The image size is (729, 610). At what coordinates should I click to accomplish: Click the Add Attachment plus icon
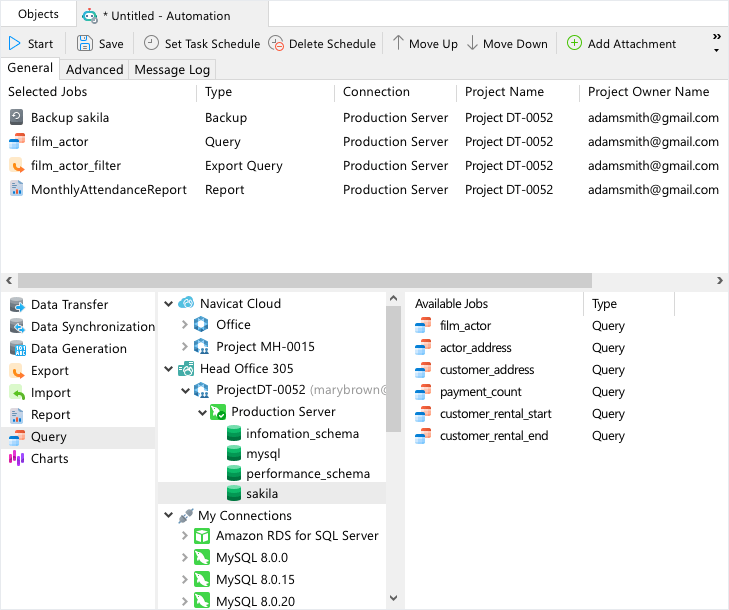tap(574, 44)
